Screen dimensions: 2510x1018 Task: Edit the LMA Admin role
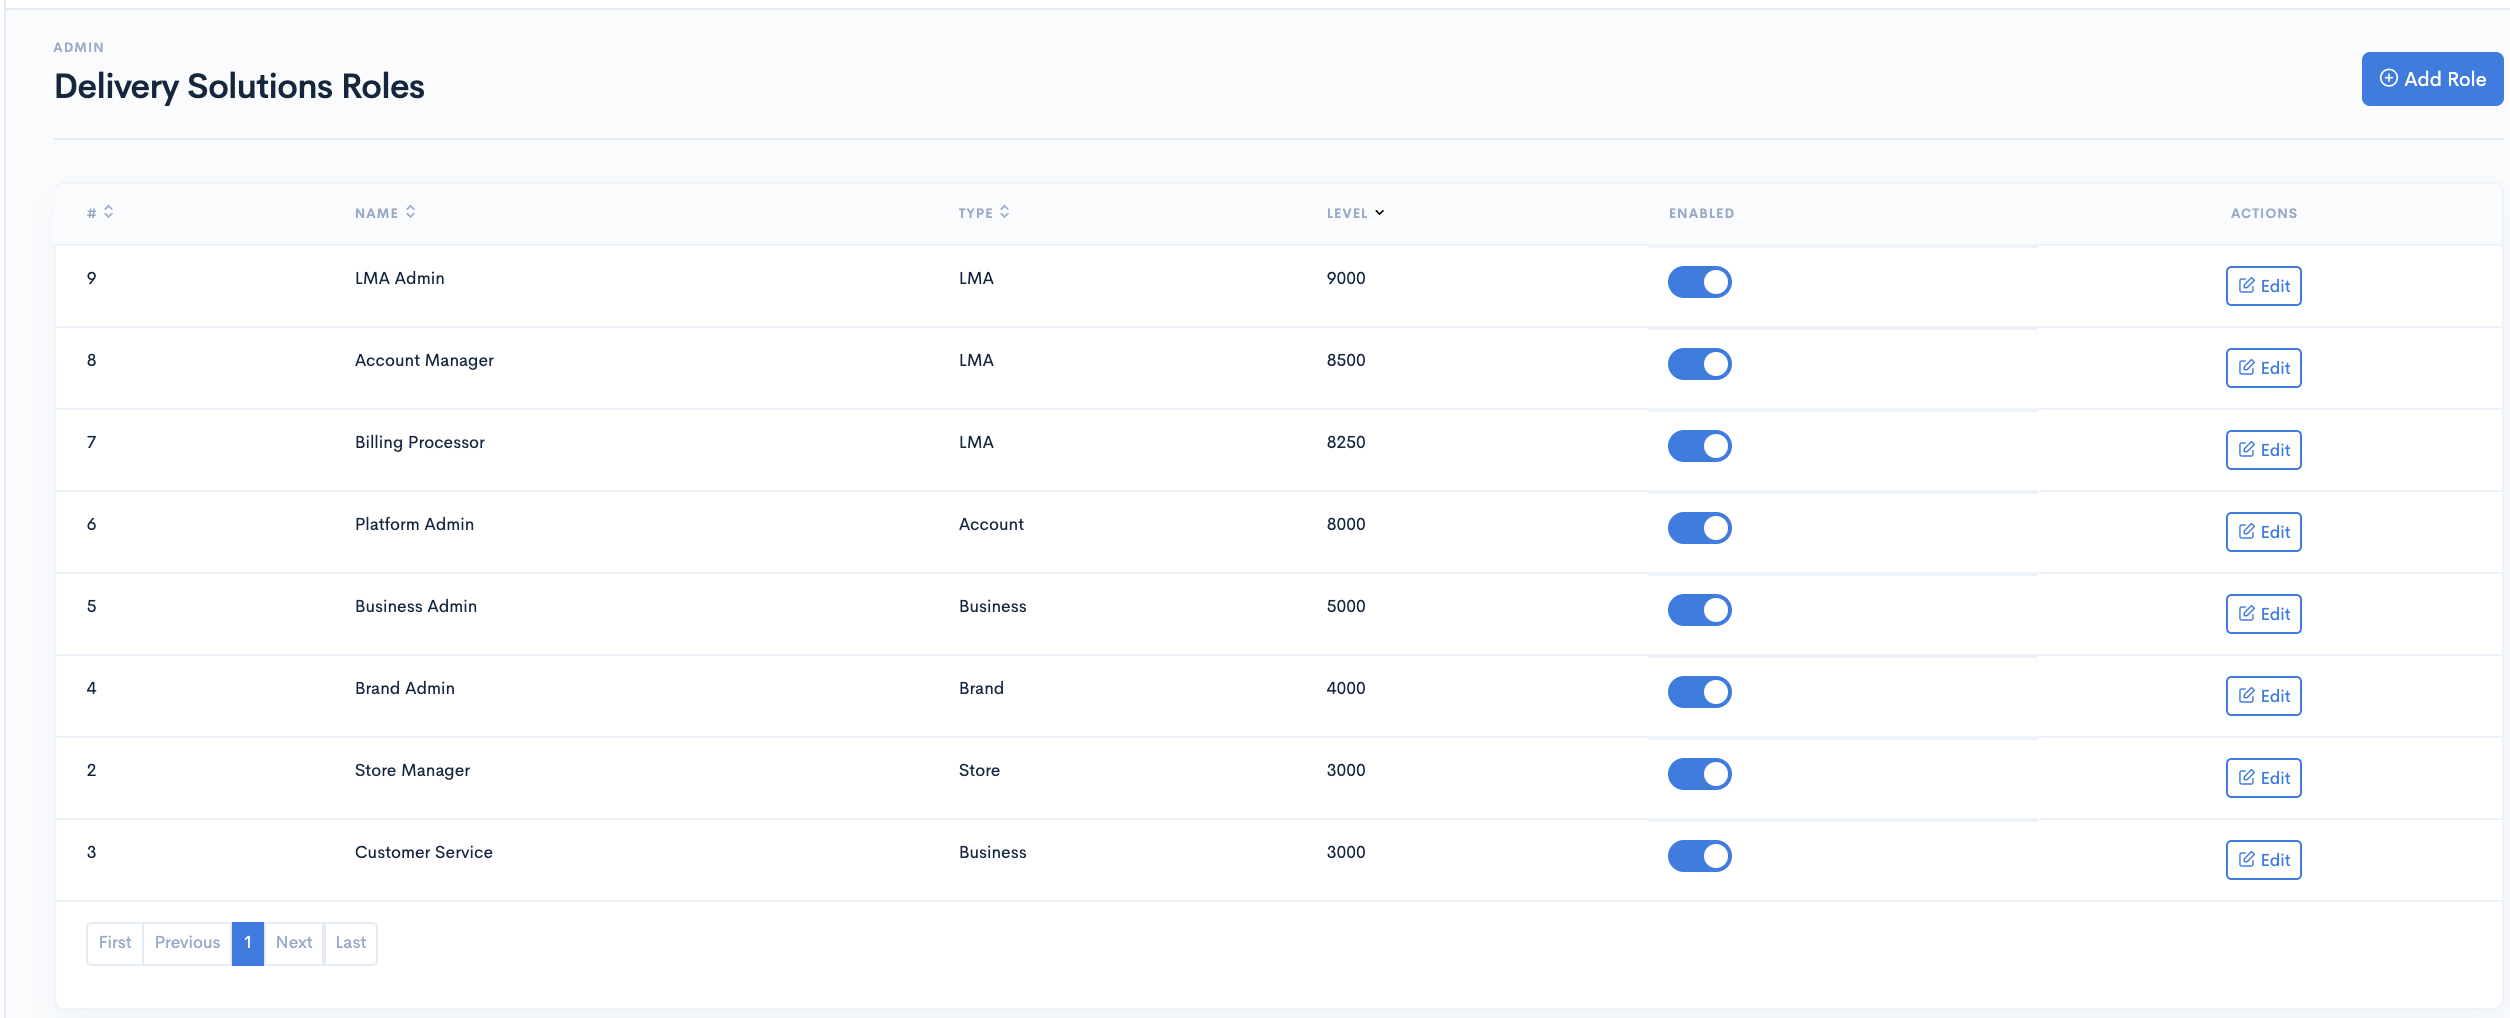click(2263, 286)
